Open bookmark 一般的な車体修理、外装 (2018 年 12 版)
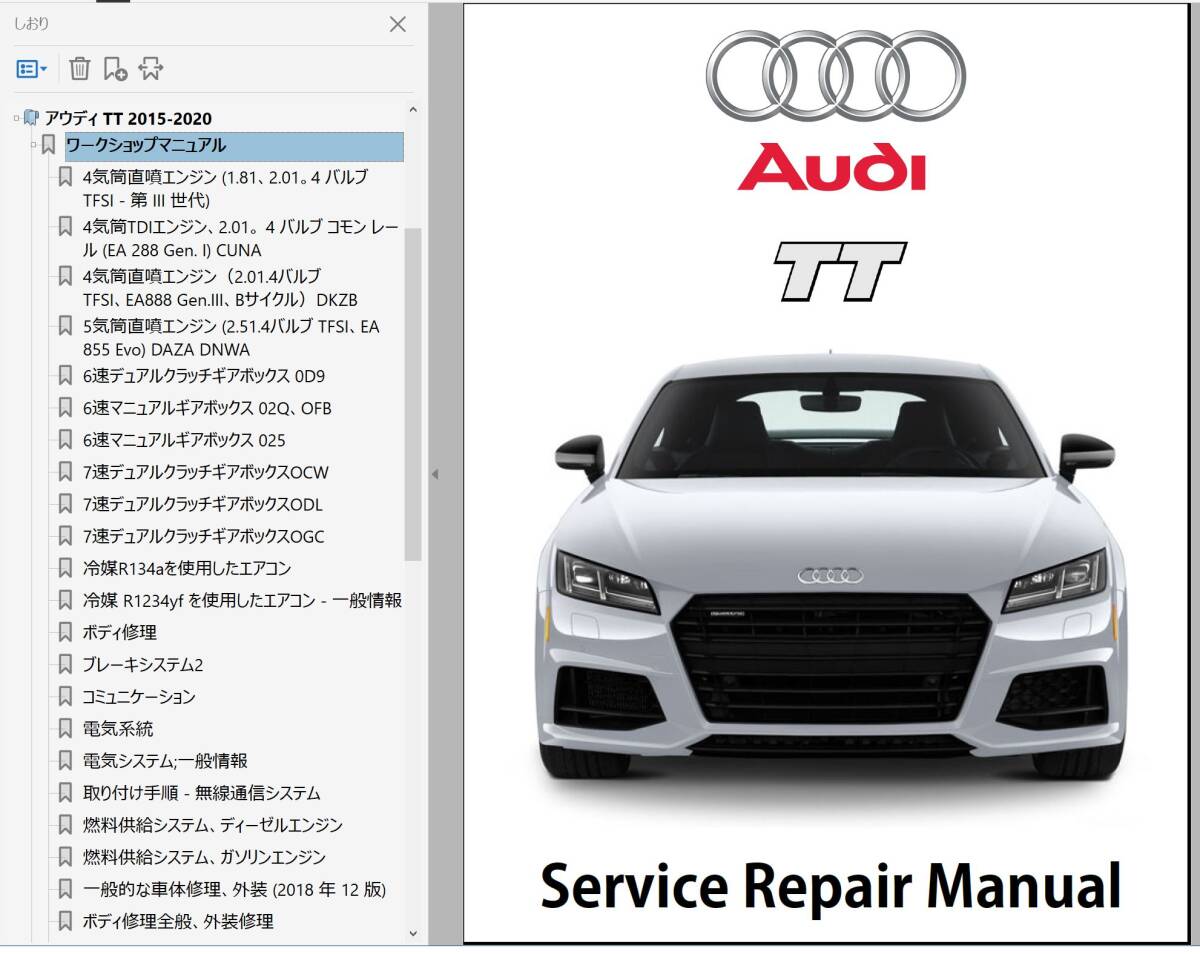The width and height of the screenshot is (1200, 954). pos(234,889)
